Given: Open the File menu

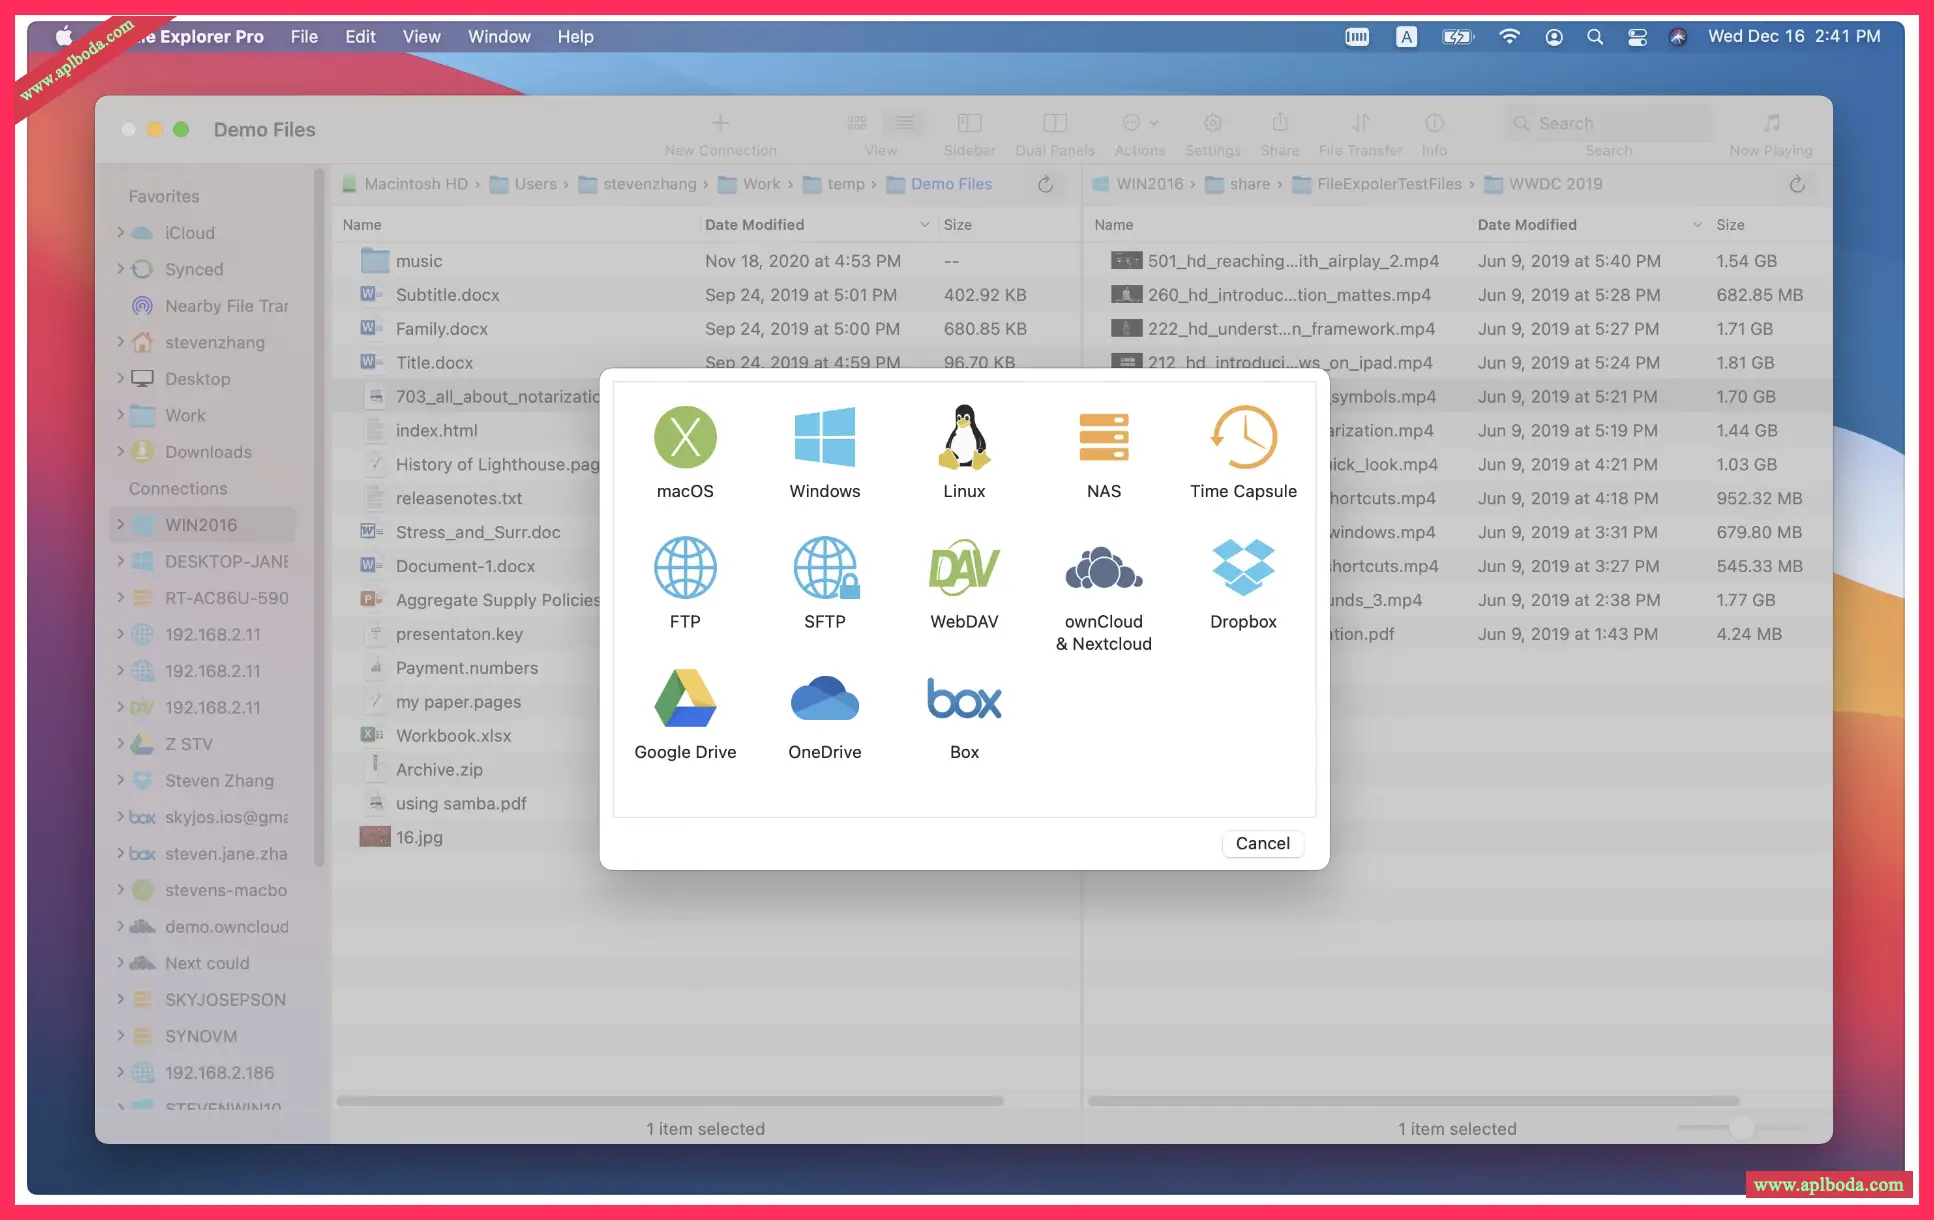Looking at the screenshot, I should (x=304, y=36).
